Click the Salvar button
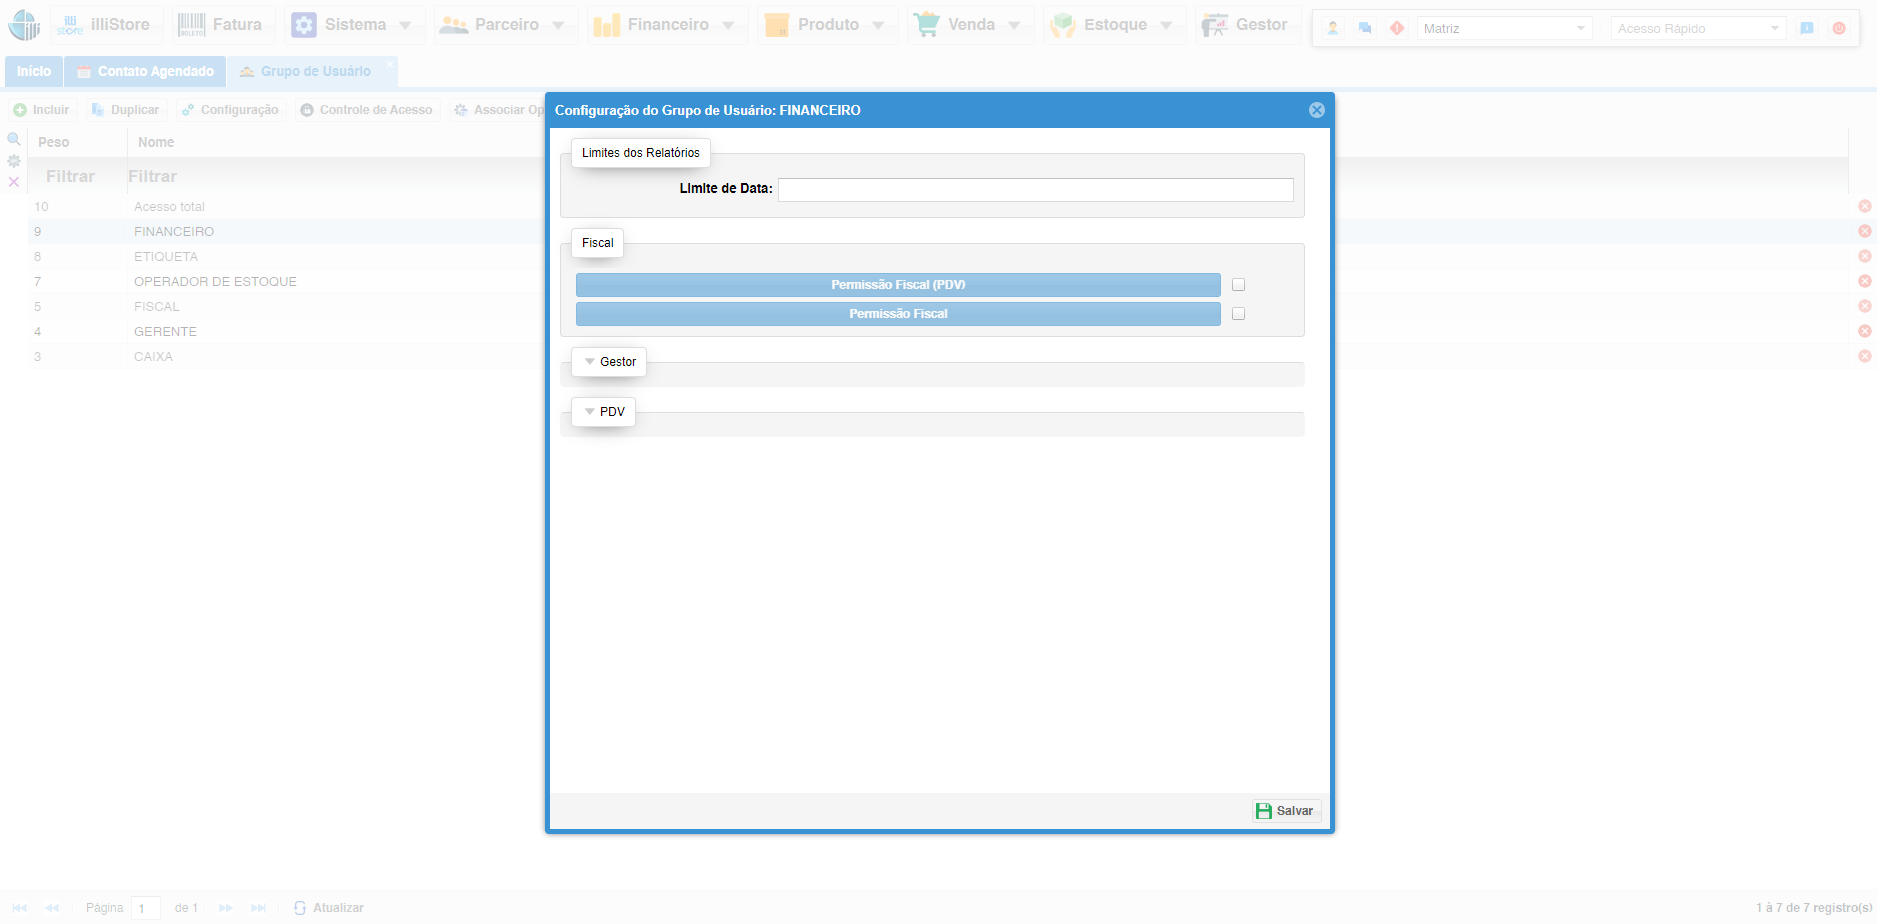Viewport: 1877px width, 924px height. 1286,811
